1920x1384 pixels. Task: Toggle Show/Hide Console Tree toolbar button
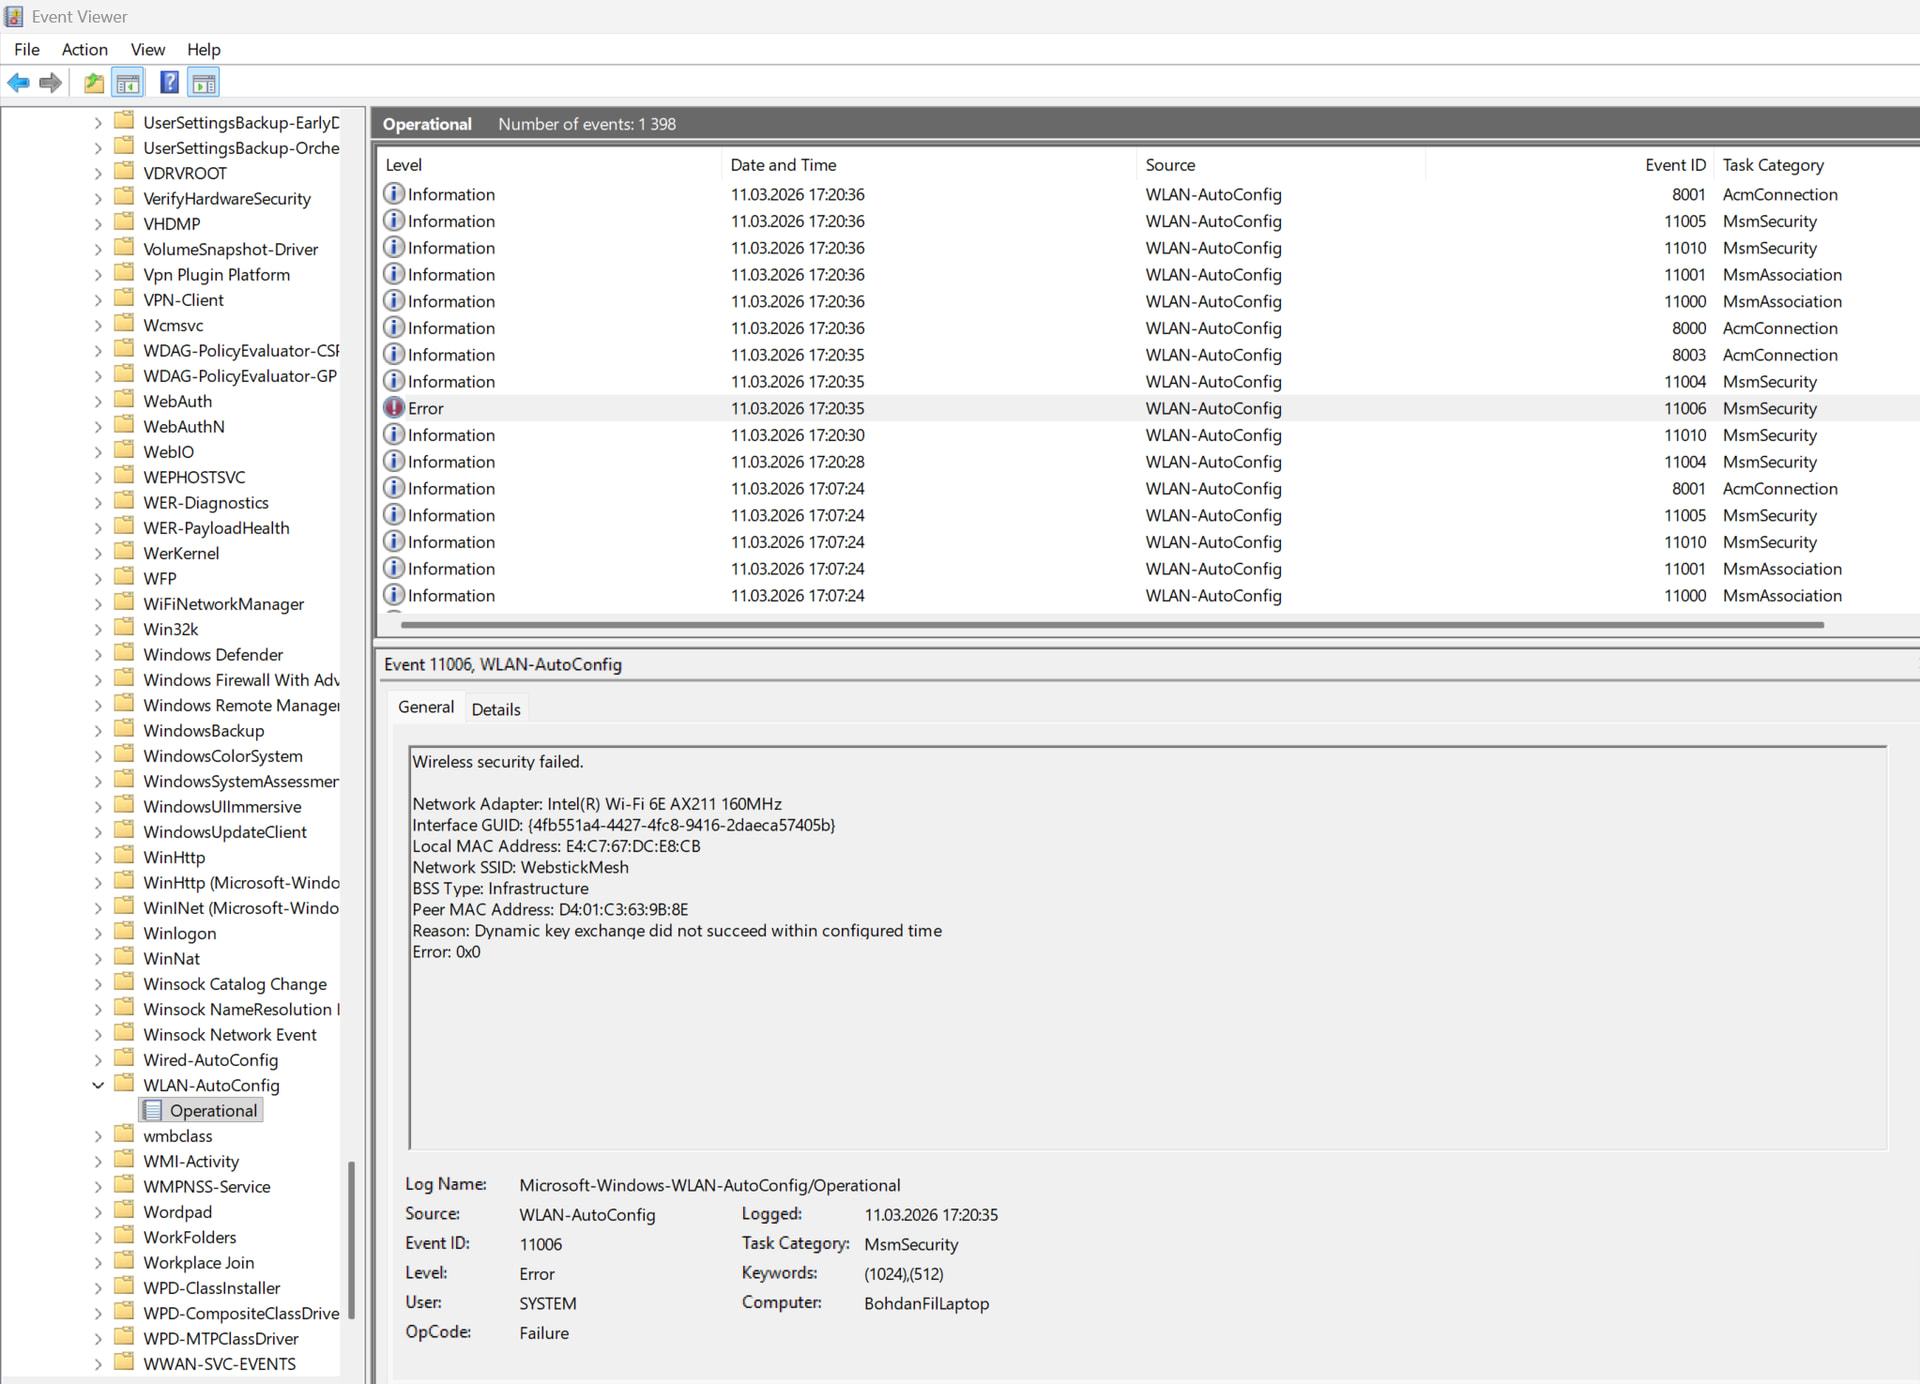pyautogui.click(x=128, y=83)
